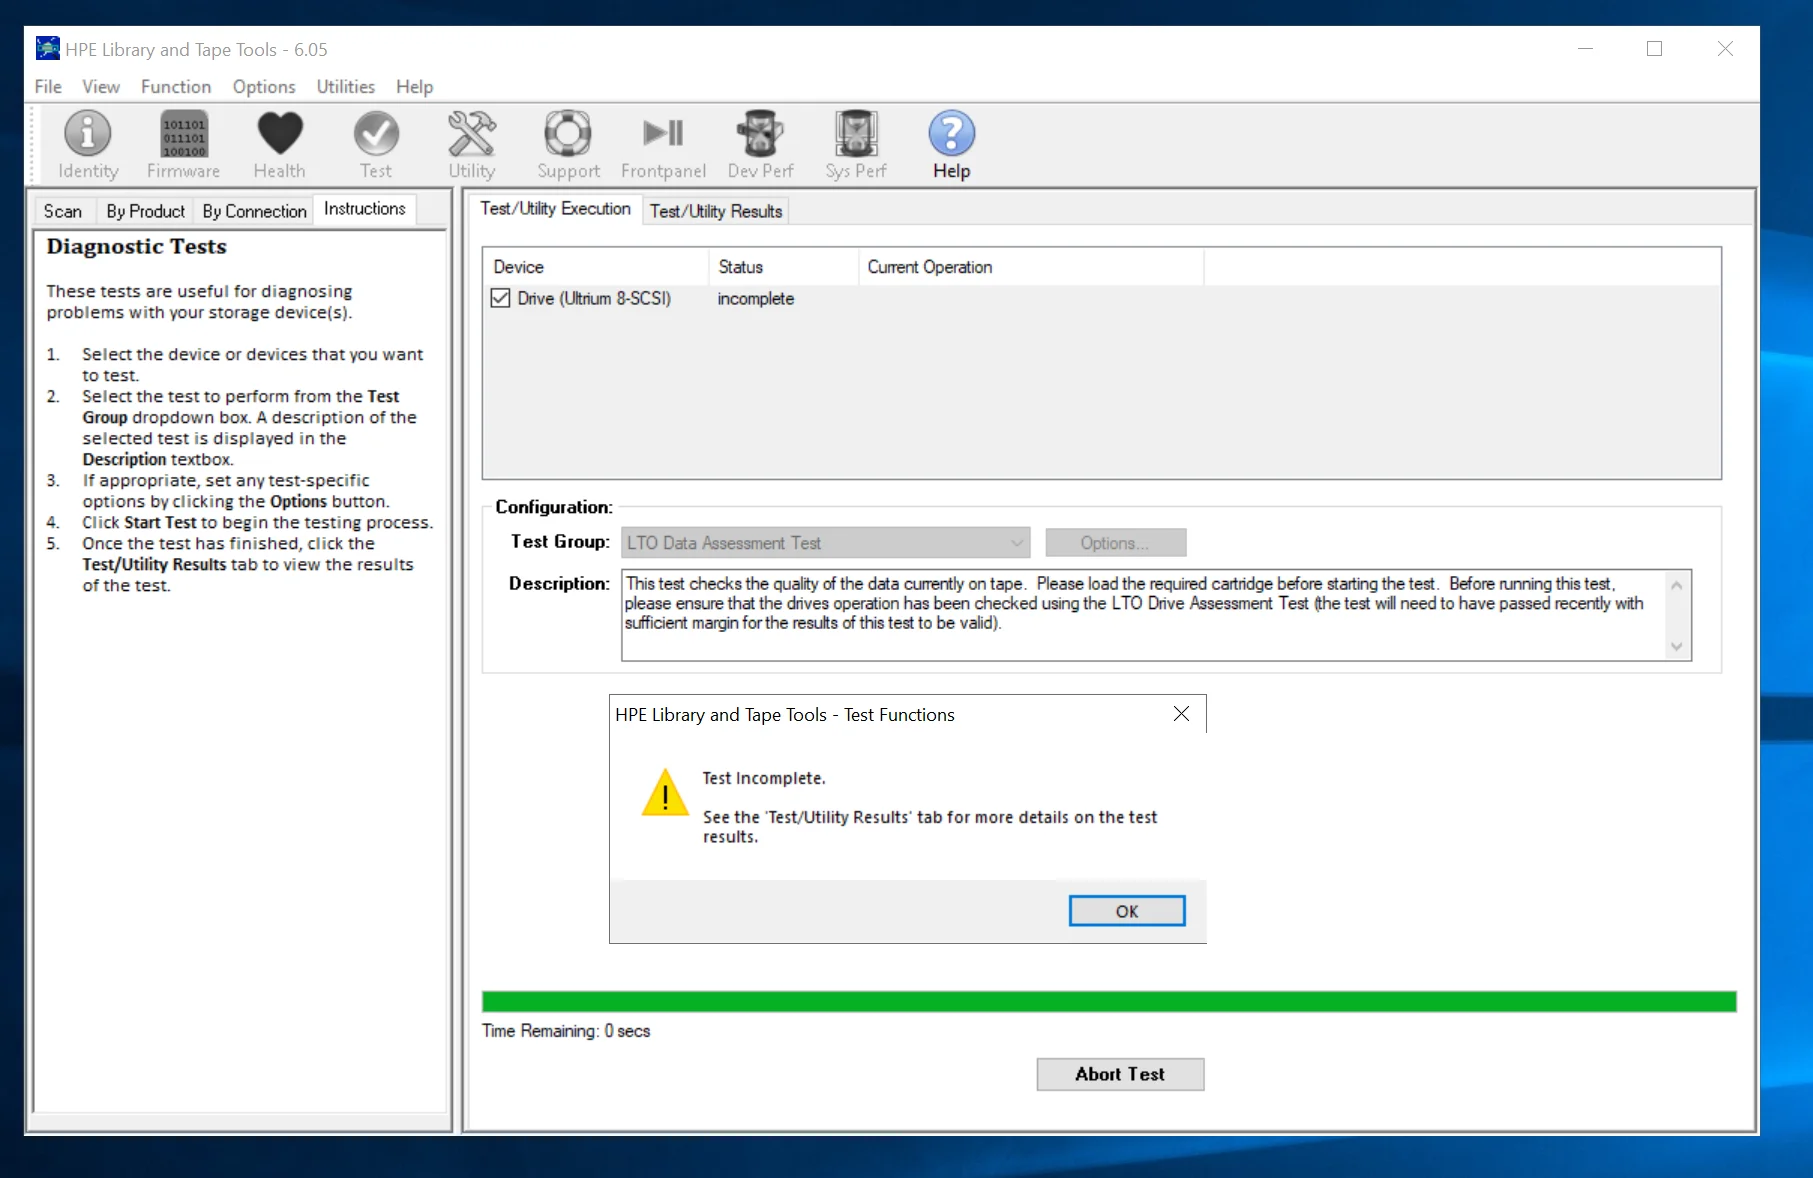Click the Device column header
The width and height of the screenshot is (1813, 1178).
coord(595,267)
